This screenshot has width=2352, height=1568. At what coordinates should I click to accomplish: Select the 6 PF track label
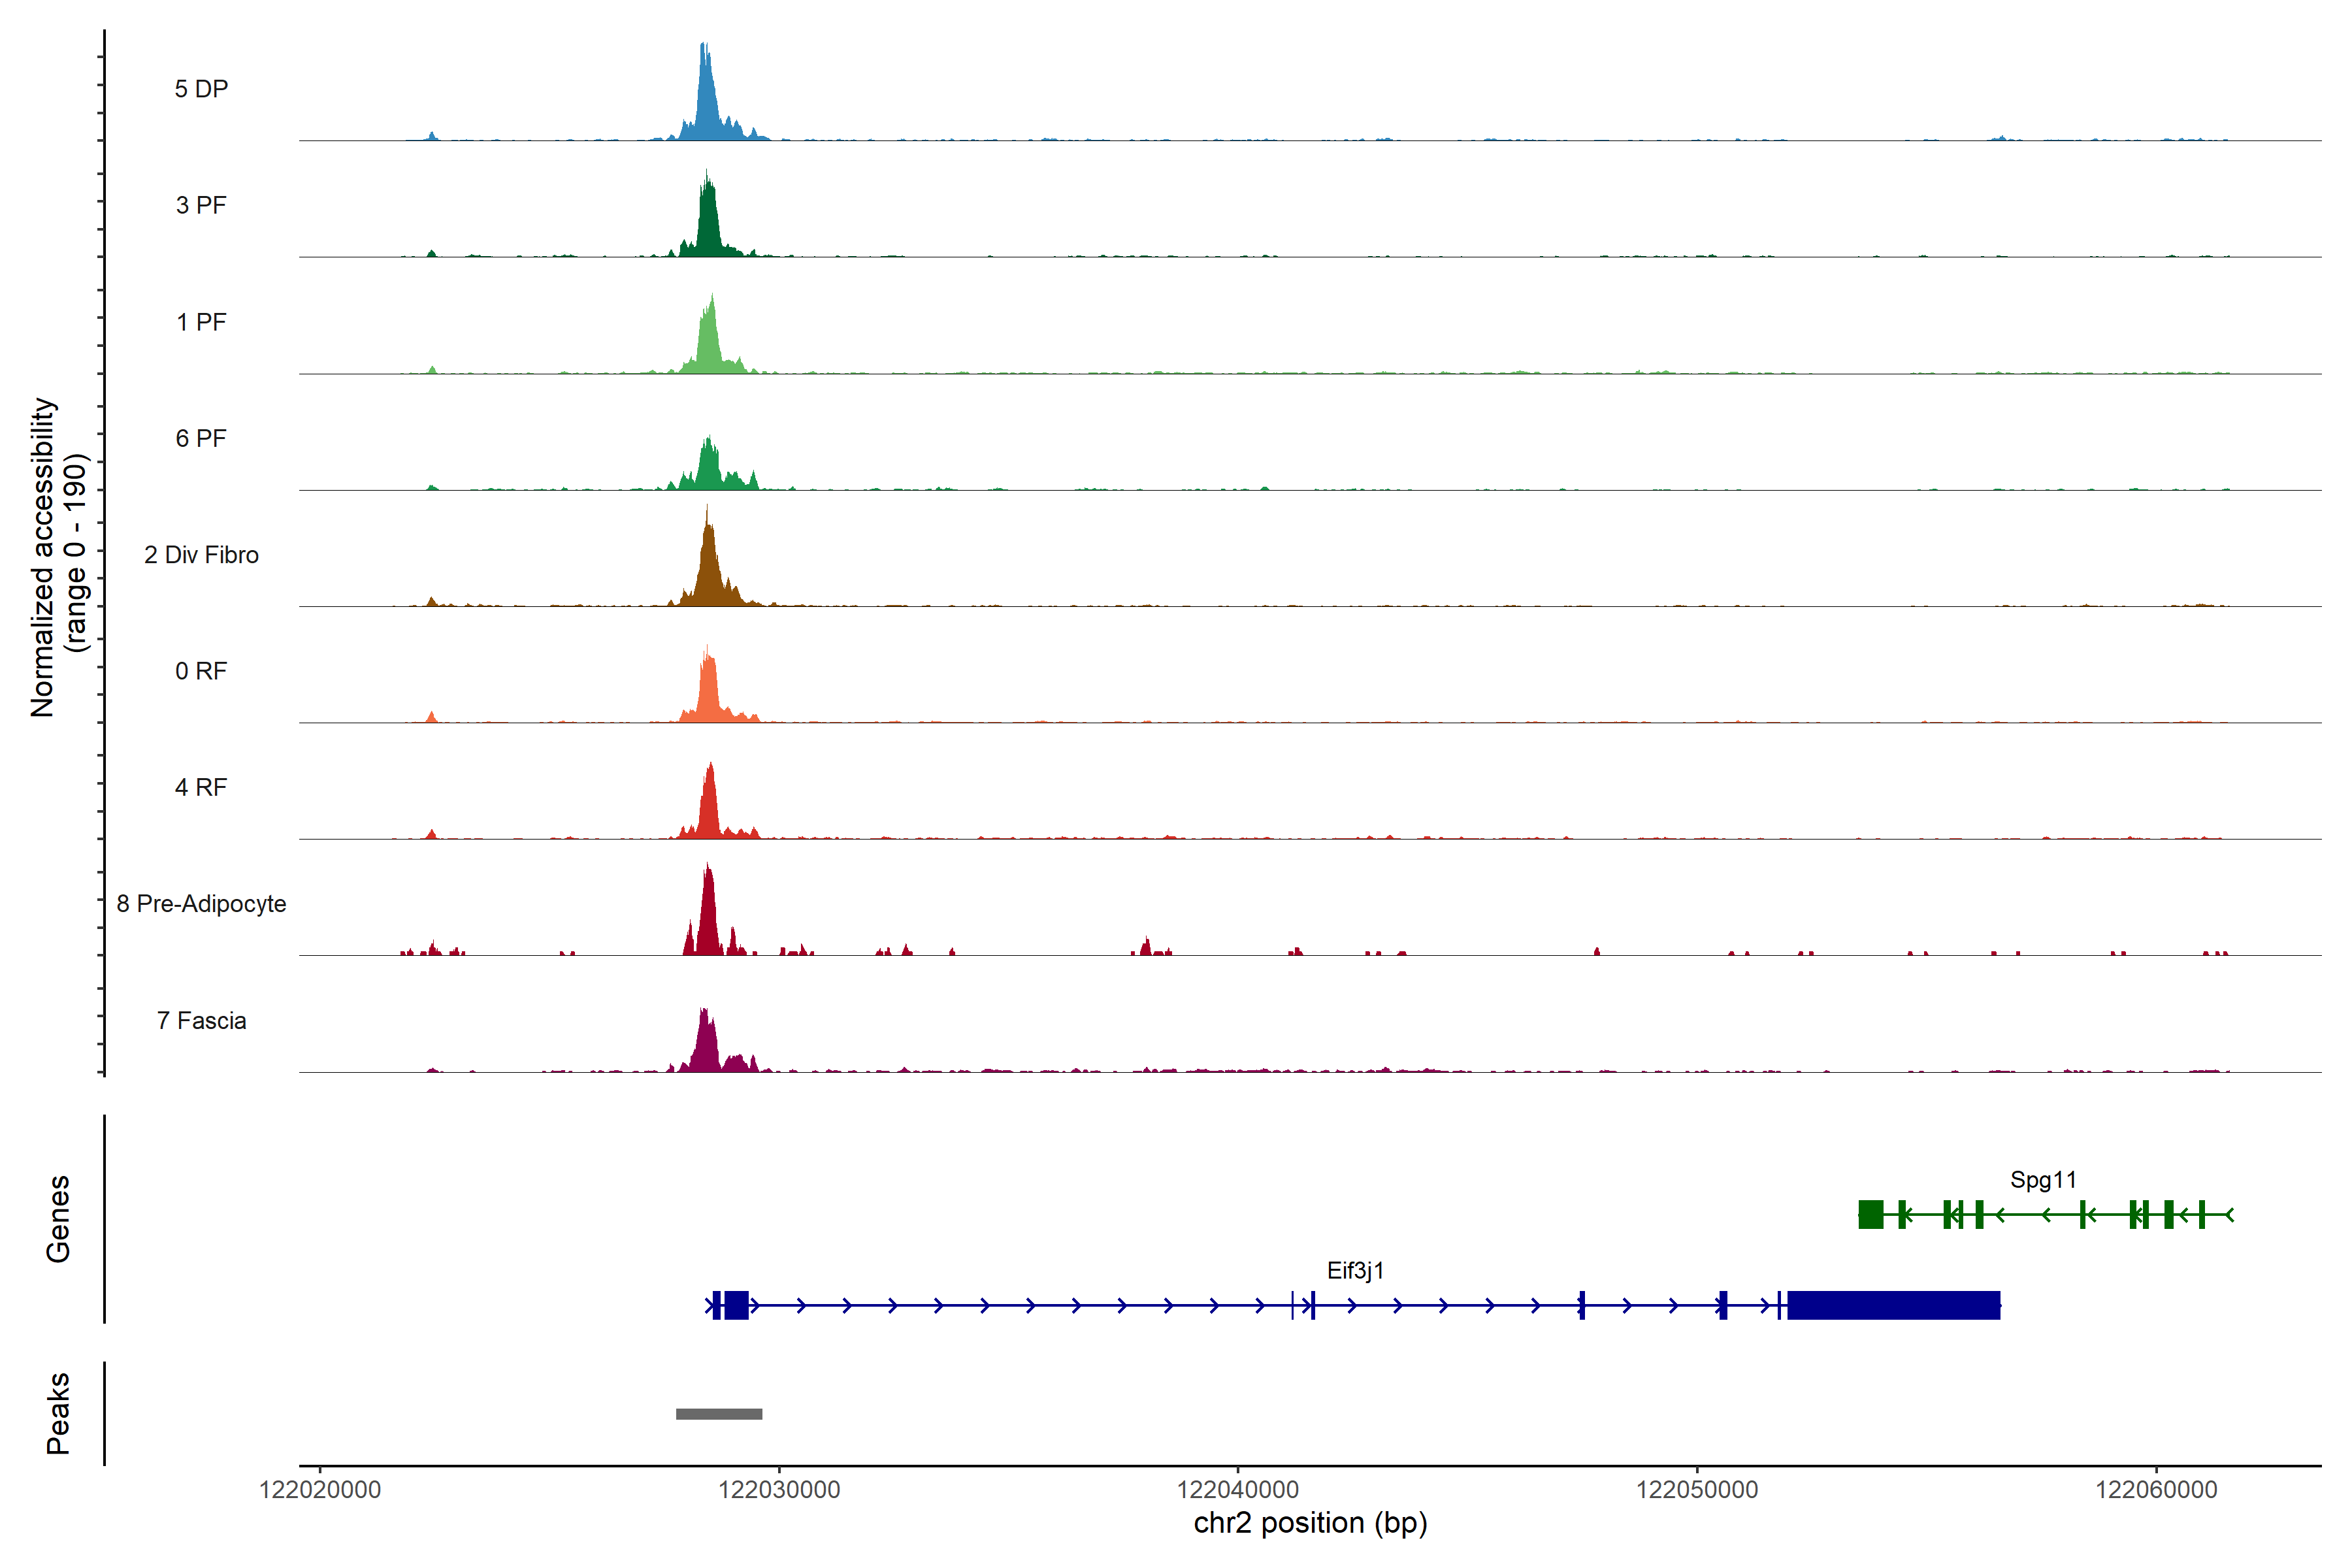[x=201, y=438]
